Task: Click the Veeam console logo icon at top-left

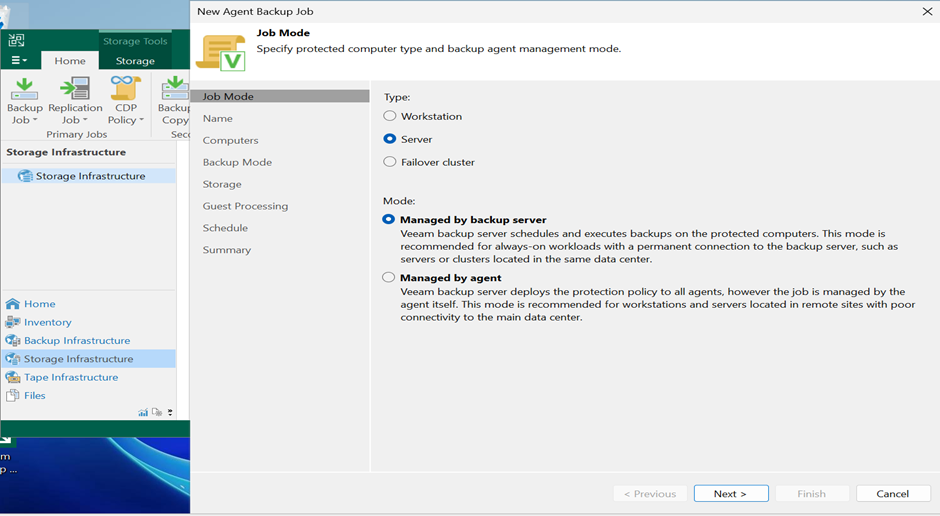Action: tap(16, 41)
